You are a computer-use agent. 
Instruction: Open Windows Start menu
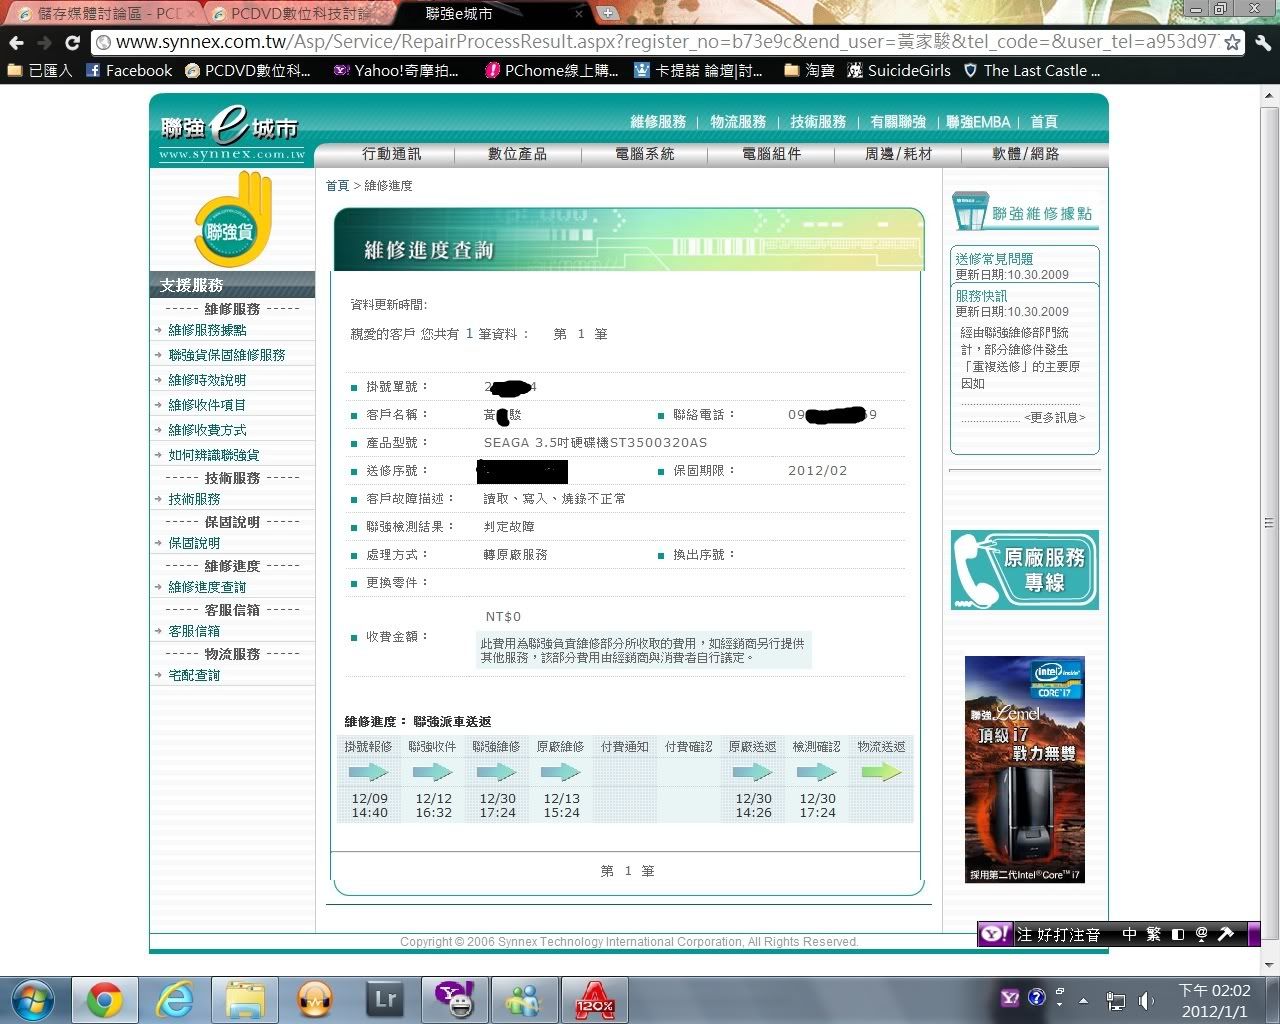33,1000
